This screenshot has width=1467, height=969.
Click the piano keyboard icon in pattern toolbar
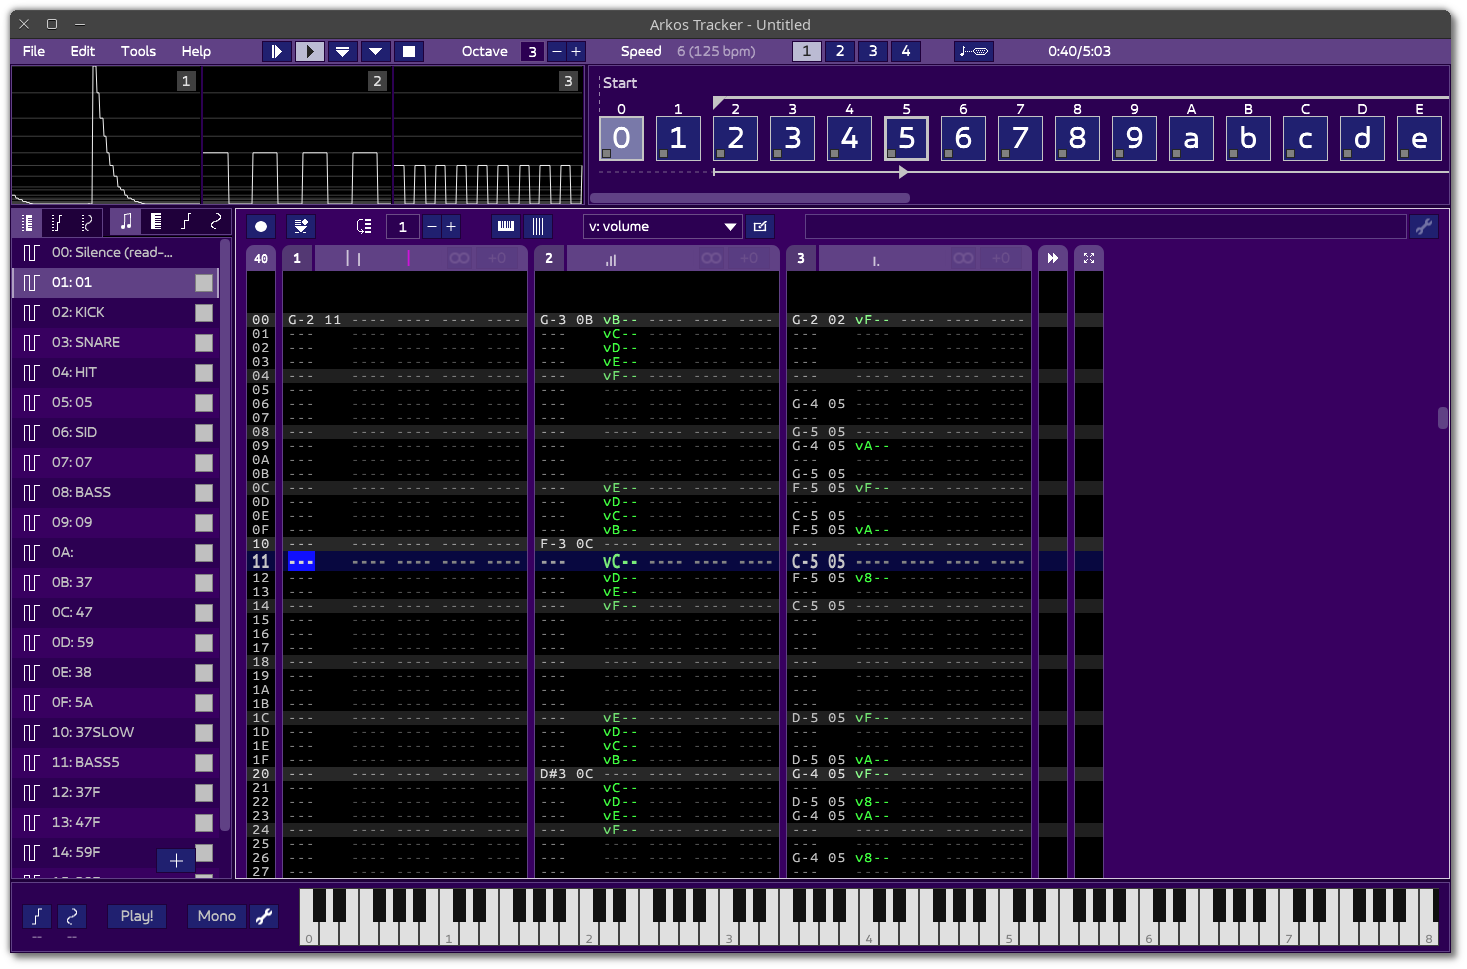point(506,227)
